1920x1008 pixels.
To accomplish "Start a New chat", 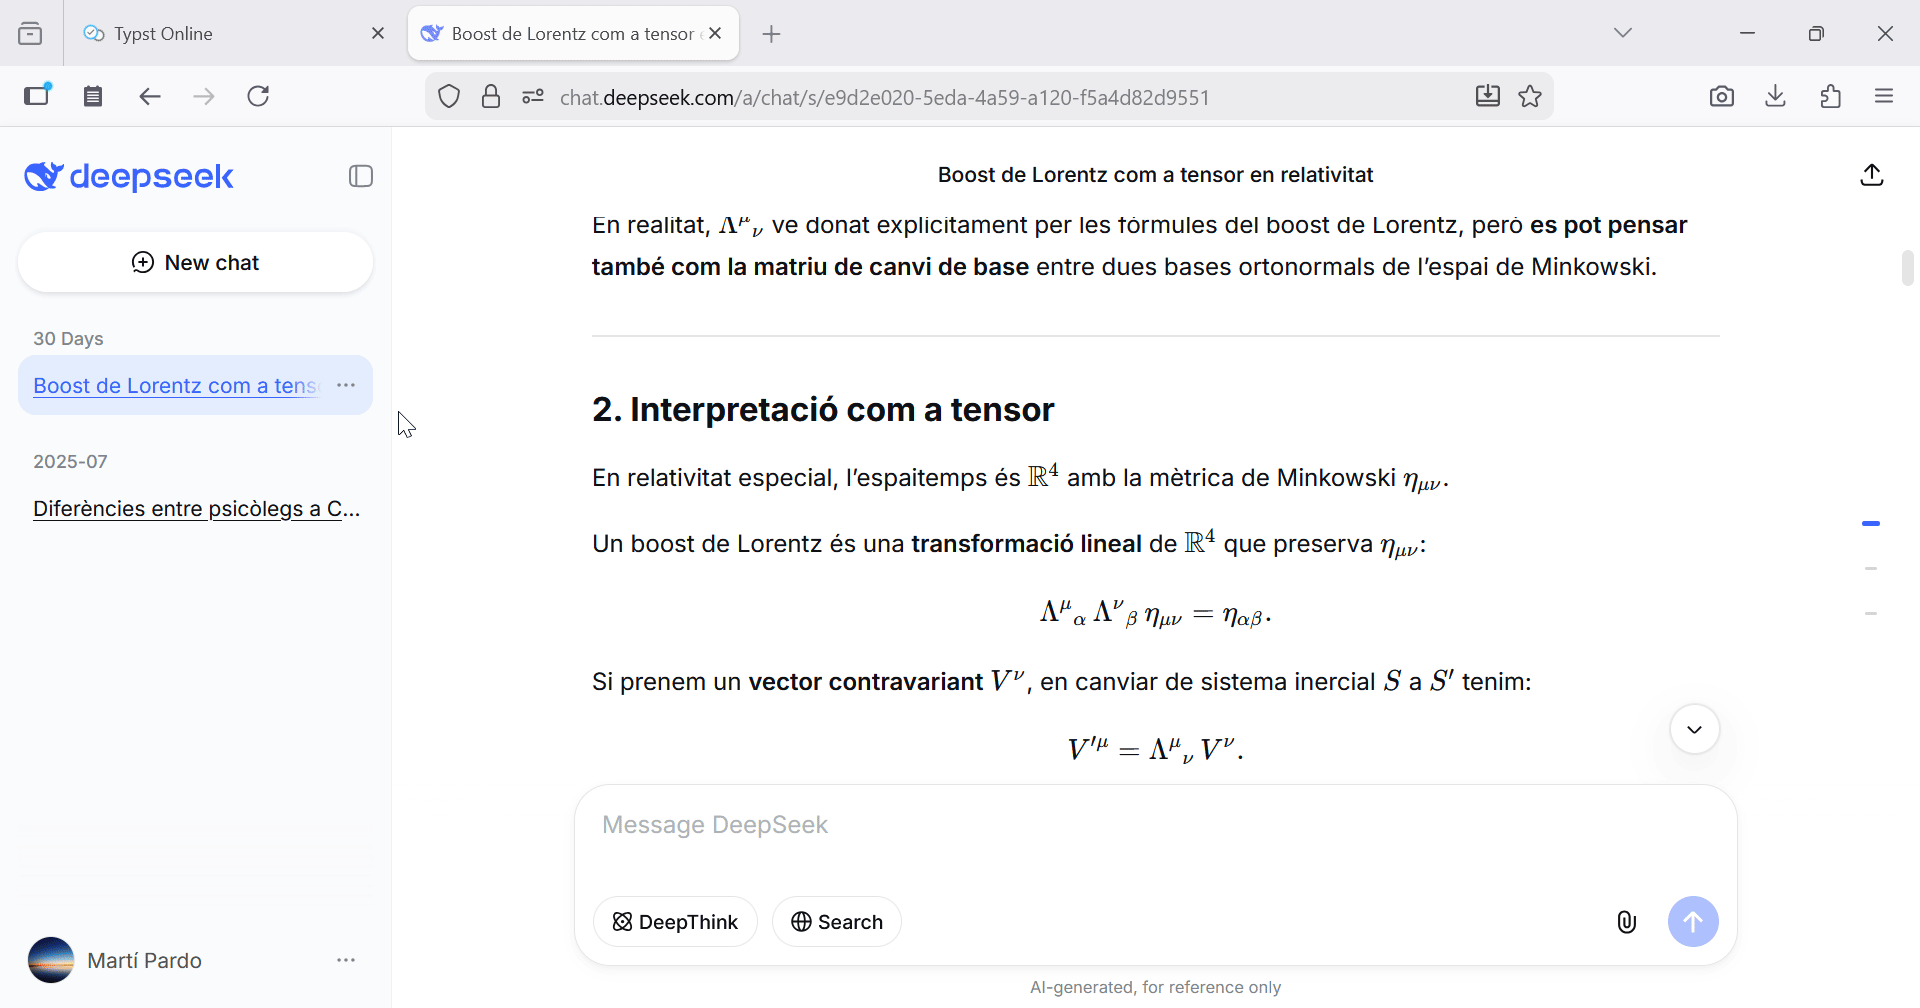I will tap(196, 263).
